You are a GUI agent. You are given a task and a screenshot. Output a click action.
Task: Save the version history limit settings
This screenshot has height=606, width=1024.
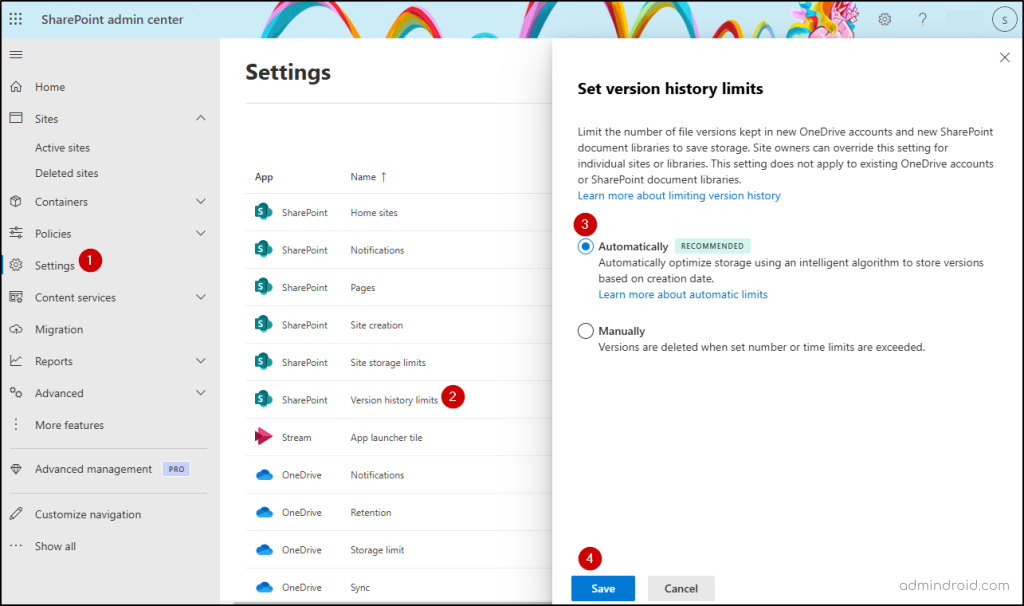pyautogui.click(x=602, y=588)
